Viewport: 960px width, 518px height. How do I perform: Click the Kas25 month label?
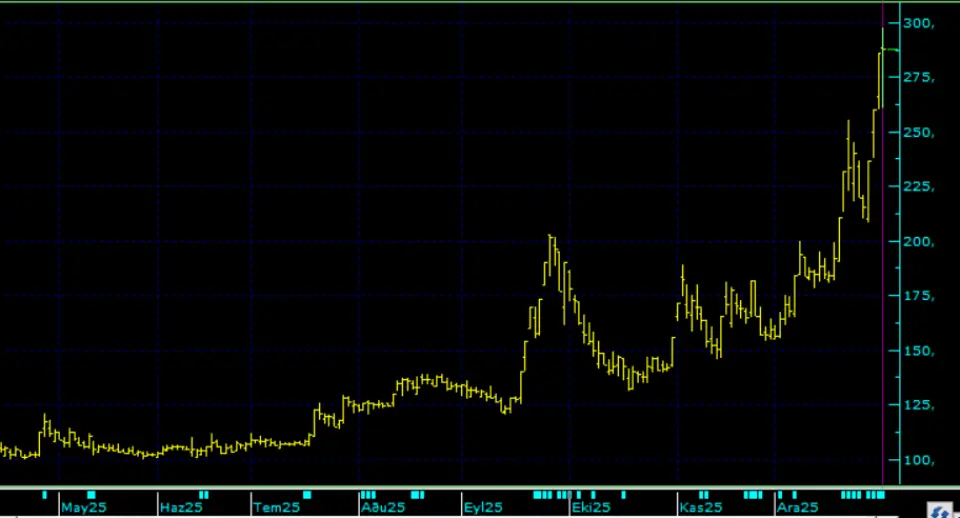pos(700,508)
